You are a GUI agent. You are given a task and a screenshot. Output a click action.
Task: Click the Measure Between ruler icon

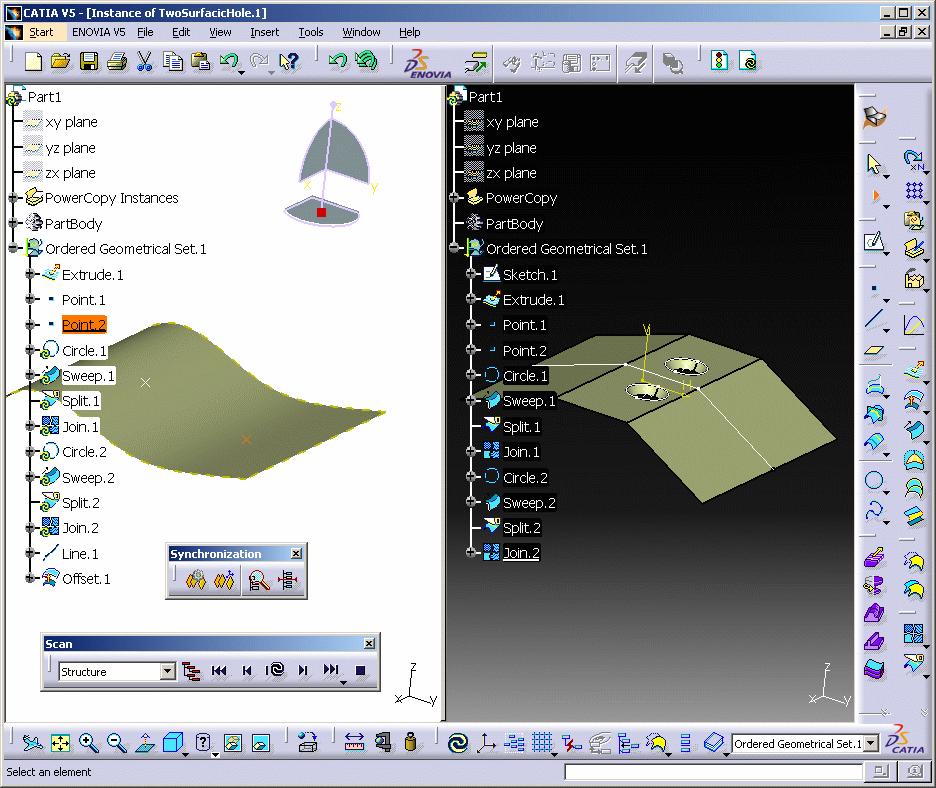coord(355,743)
